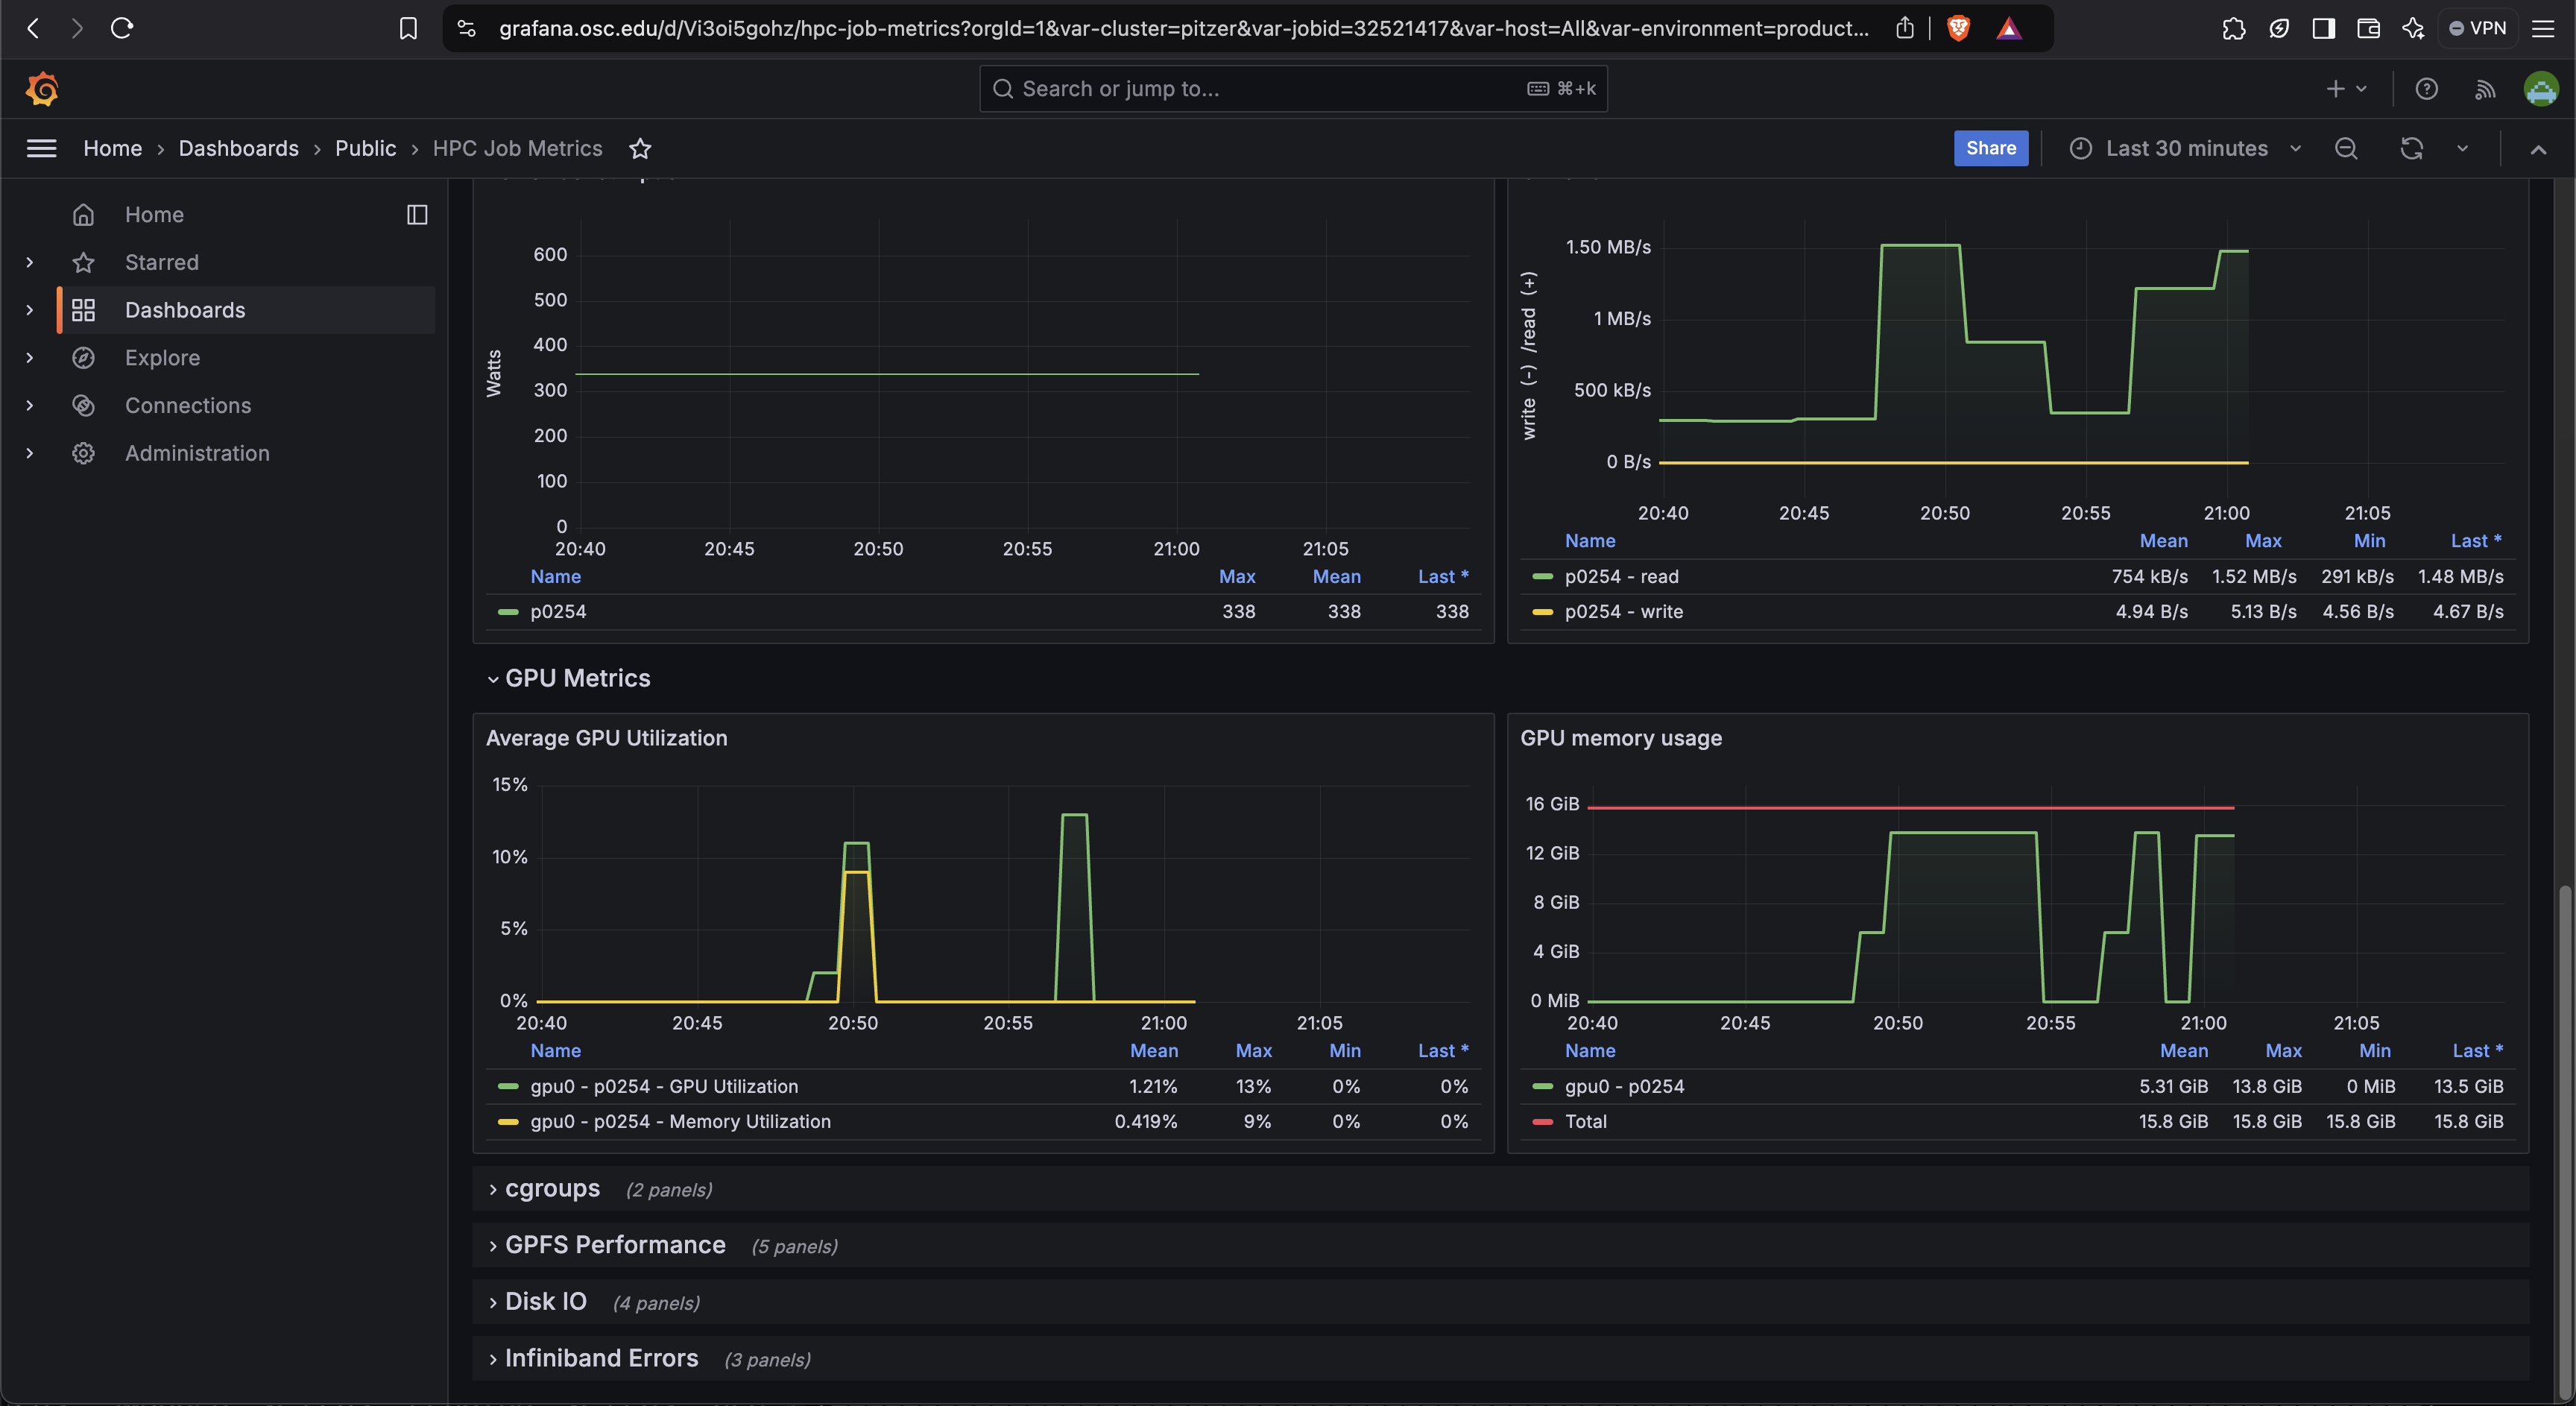Open user profile avatar
This screenshot has width=2576, height=1406.
point(2541,89)
